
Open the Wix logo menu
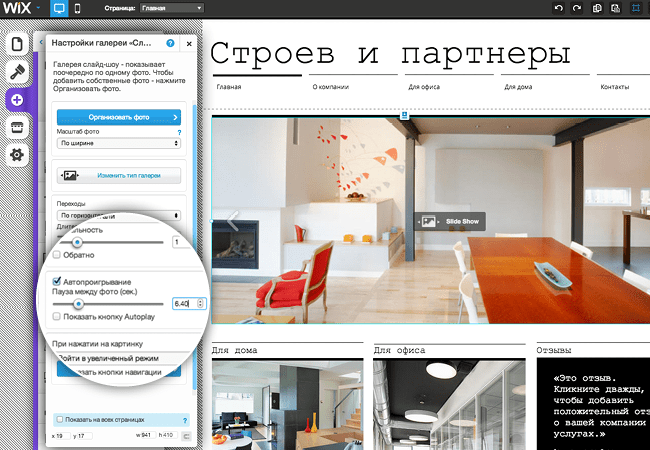point(22,8)
